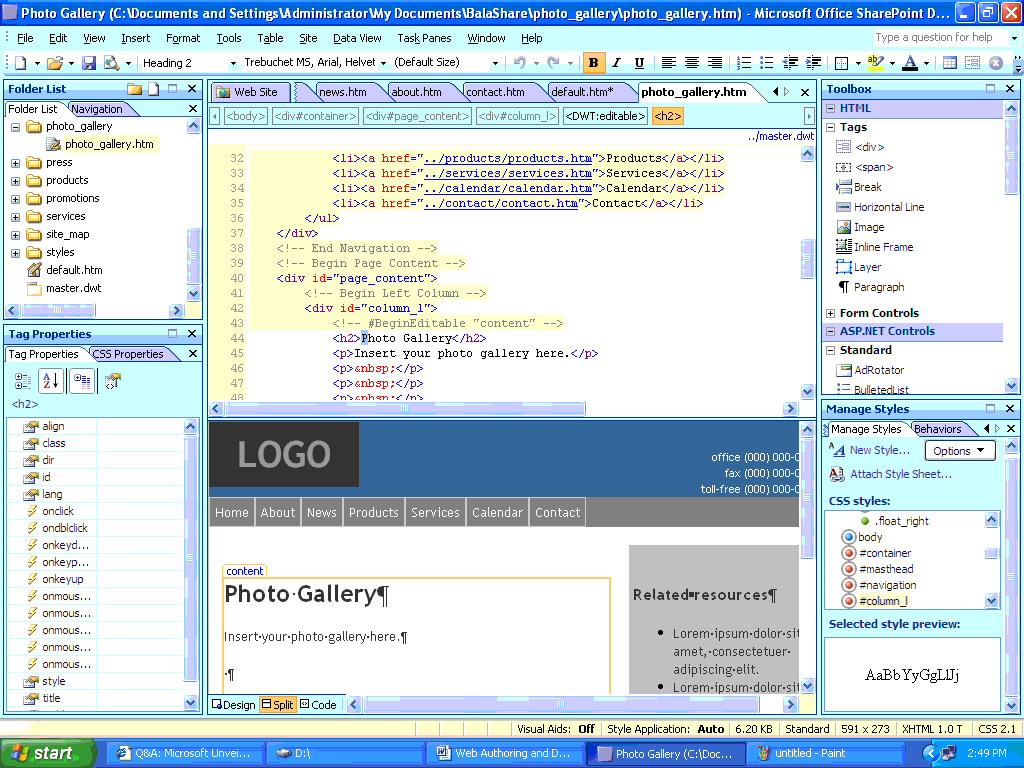Viewport: 1024px width, 768px height.
Task: Switch to Code view mode
Action: pos(318,705)
